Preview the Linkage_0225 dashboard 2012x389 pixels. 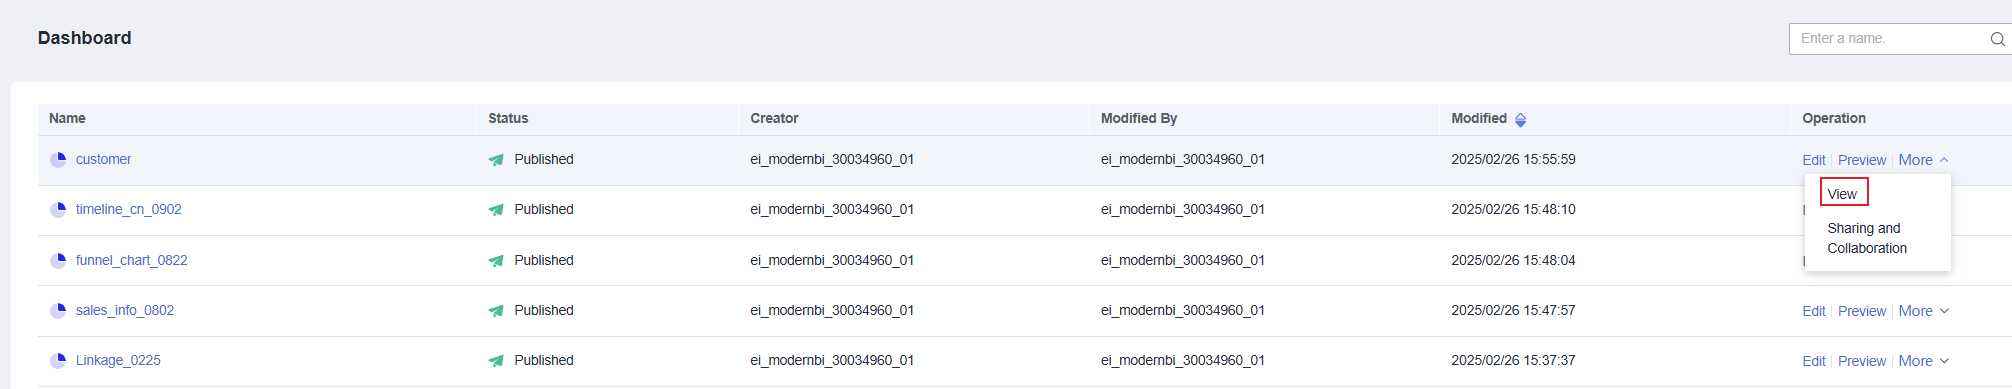(1862, 361)
